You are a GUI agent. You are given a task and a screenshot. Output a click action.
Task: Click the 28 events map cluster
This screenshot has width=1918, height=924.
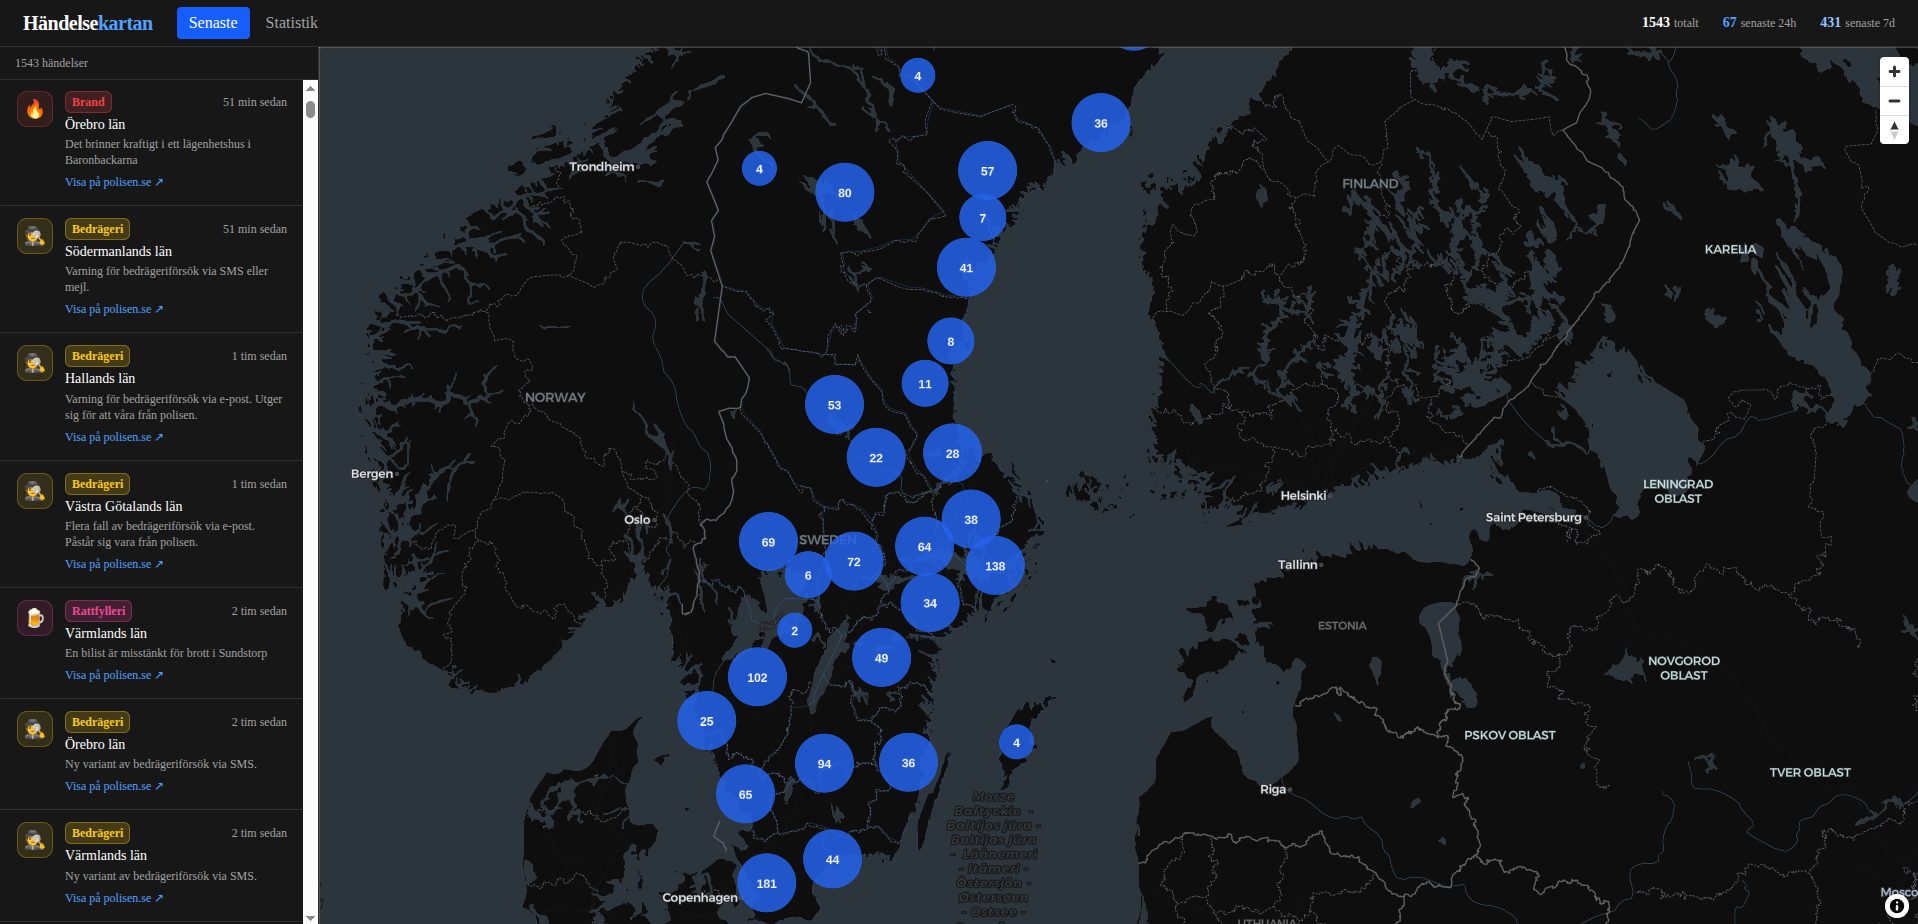(x=952, y=453)
